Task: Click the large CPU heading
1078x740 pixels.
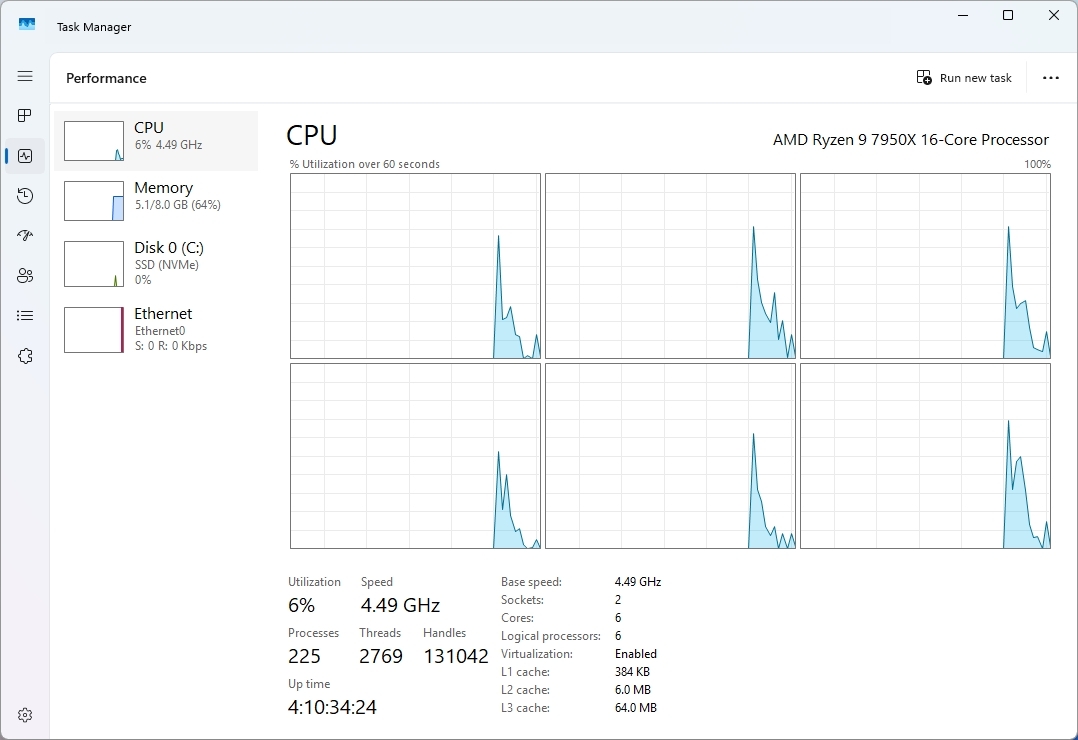Action: click(311, 135)
